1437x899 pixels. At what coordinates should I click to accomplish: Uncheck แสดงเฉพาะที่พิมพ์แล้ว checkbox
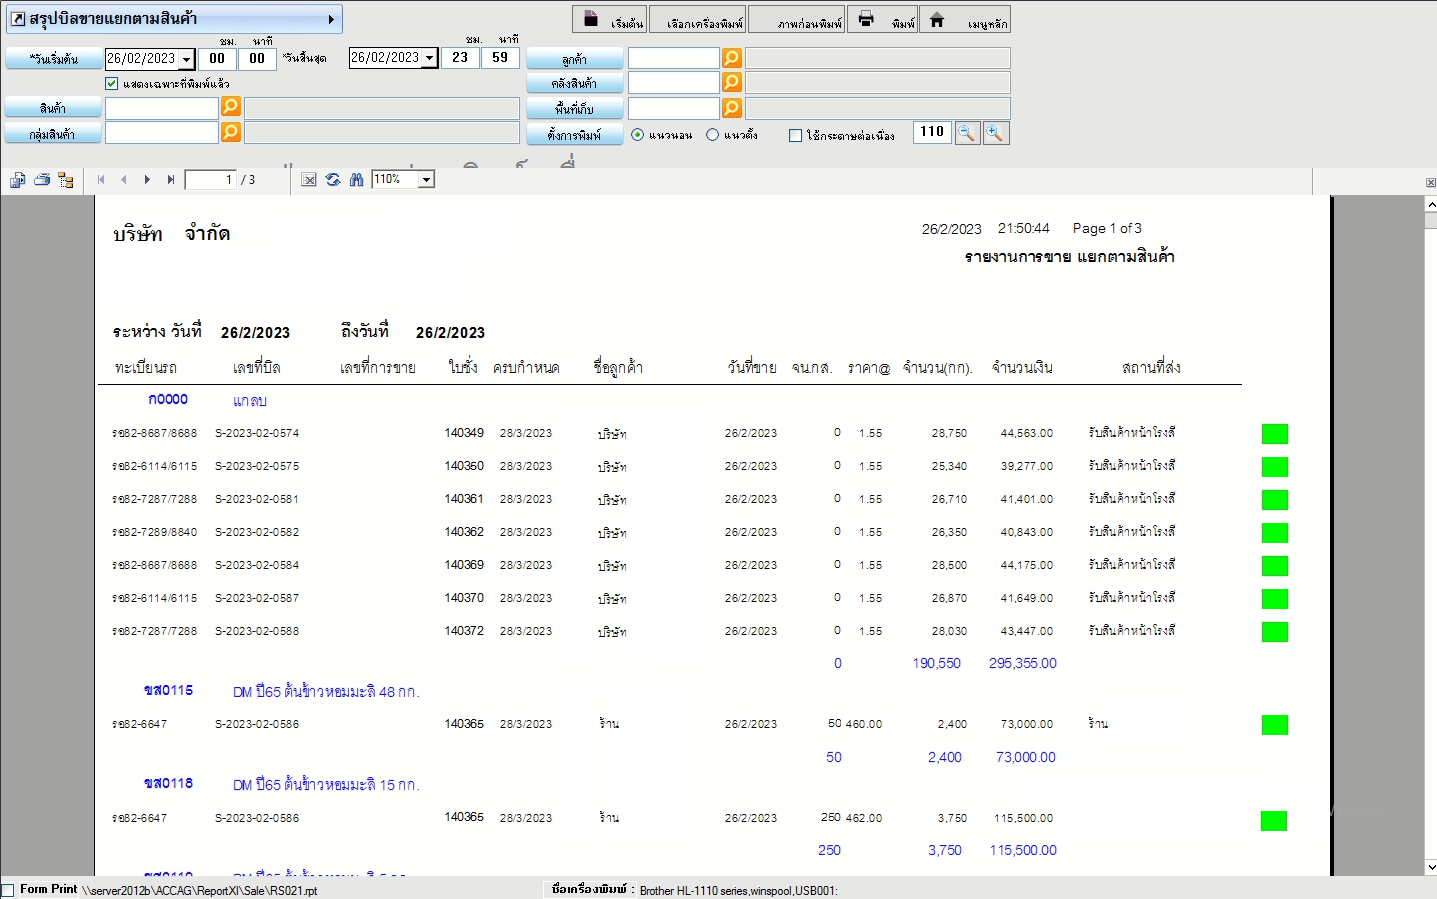coord(112,84)
